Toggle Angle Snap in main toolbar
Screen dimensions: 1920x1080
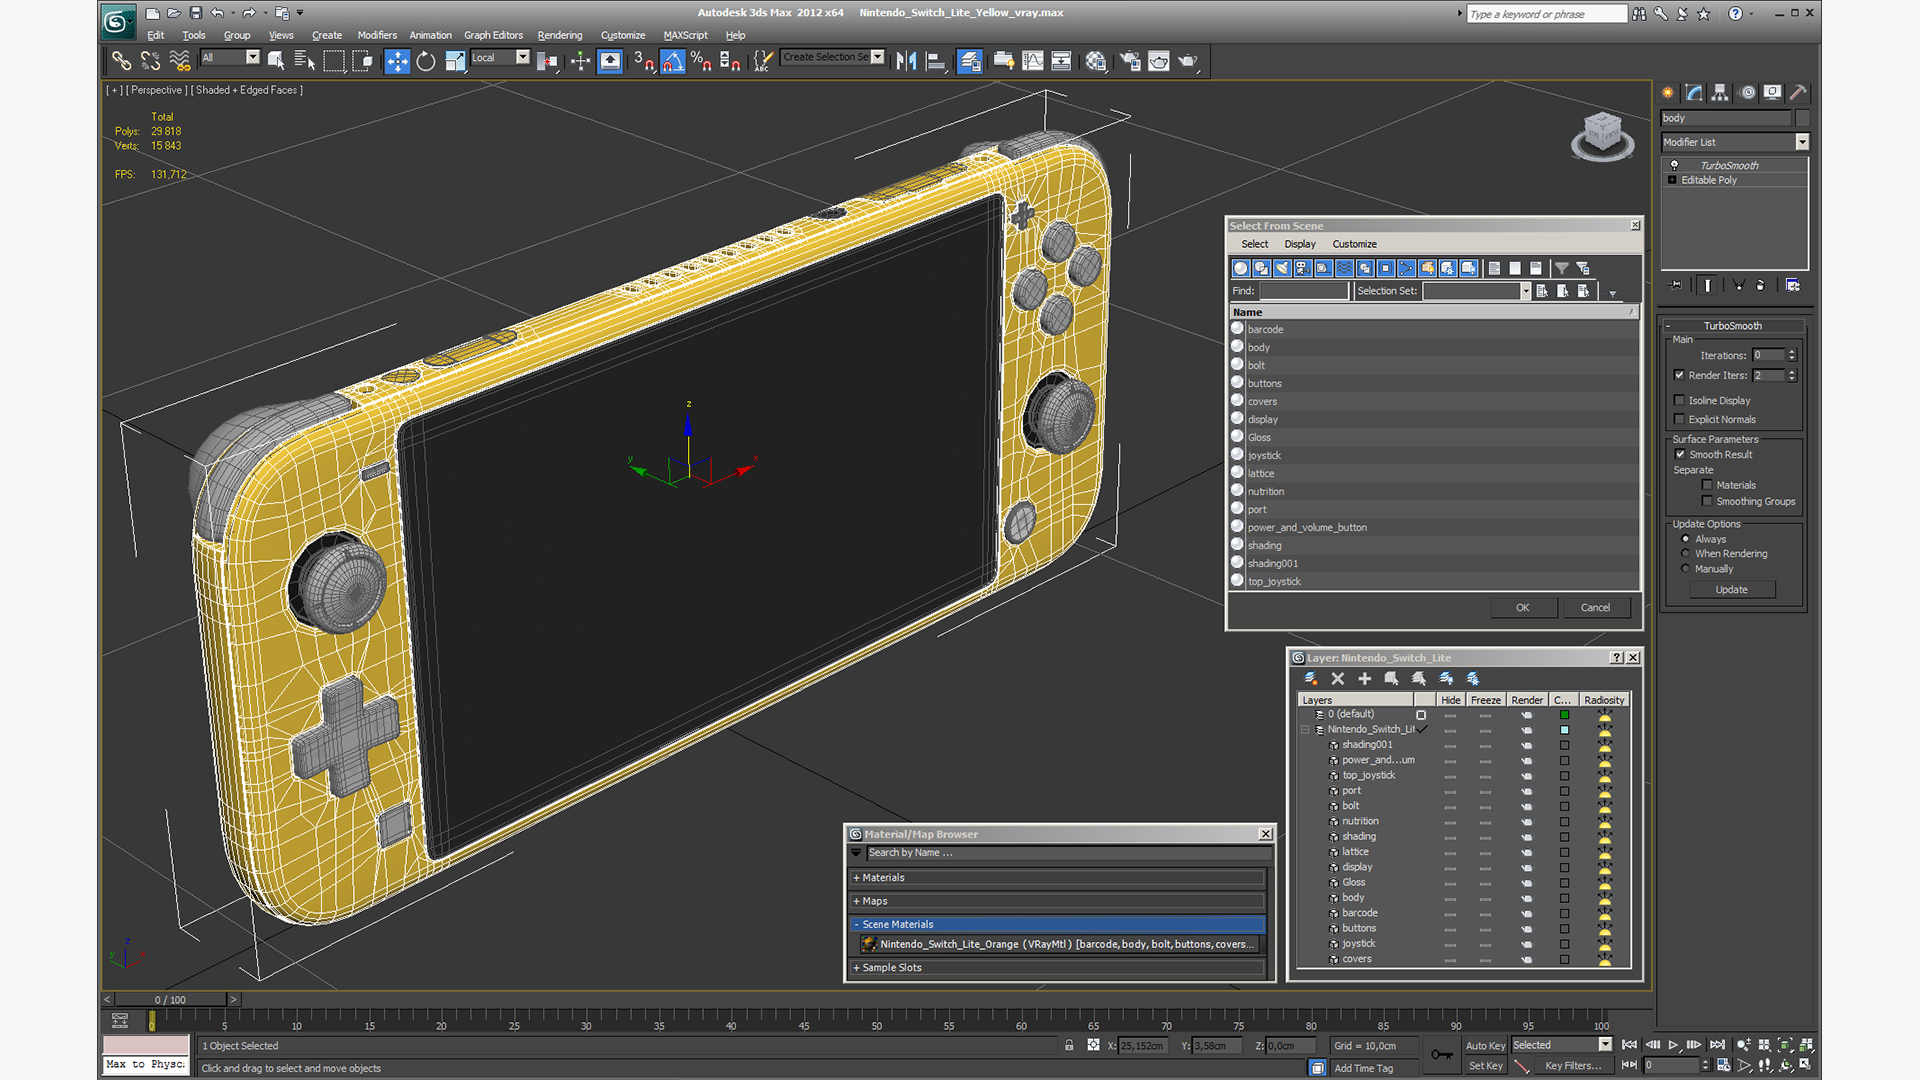[673, 61]
